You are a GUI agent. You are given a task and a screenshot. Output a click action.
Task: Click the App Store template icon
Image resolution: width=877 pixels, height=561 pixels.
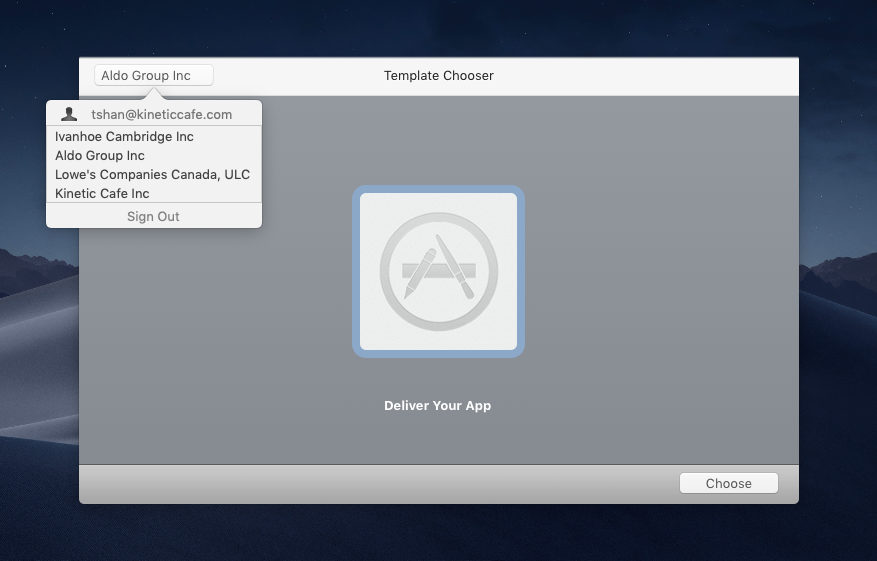(x=438, y=271)
